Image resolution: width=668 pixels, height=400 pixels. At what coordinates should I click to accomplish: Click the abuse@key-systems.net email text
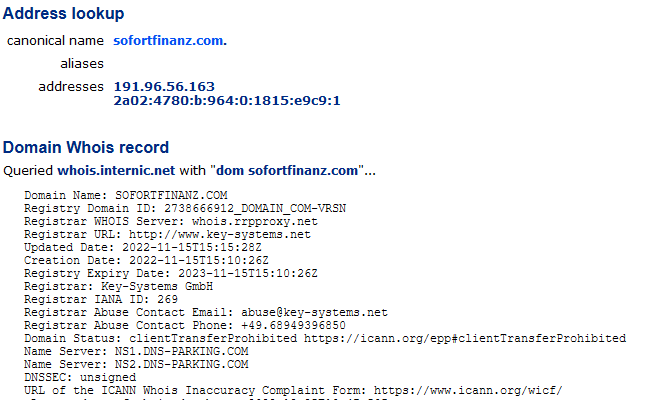(x=314, y=312)
